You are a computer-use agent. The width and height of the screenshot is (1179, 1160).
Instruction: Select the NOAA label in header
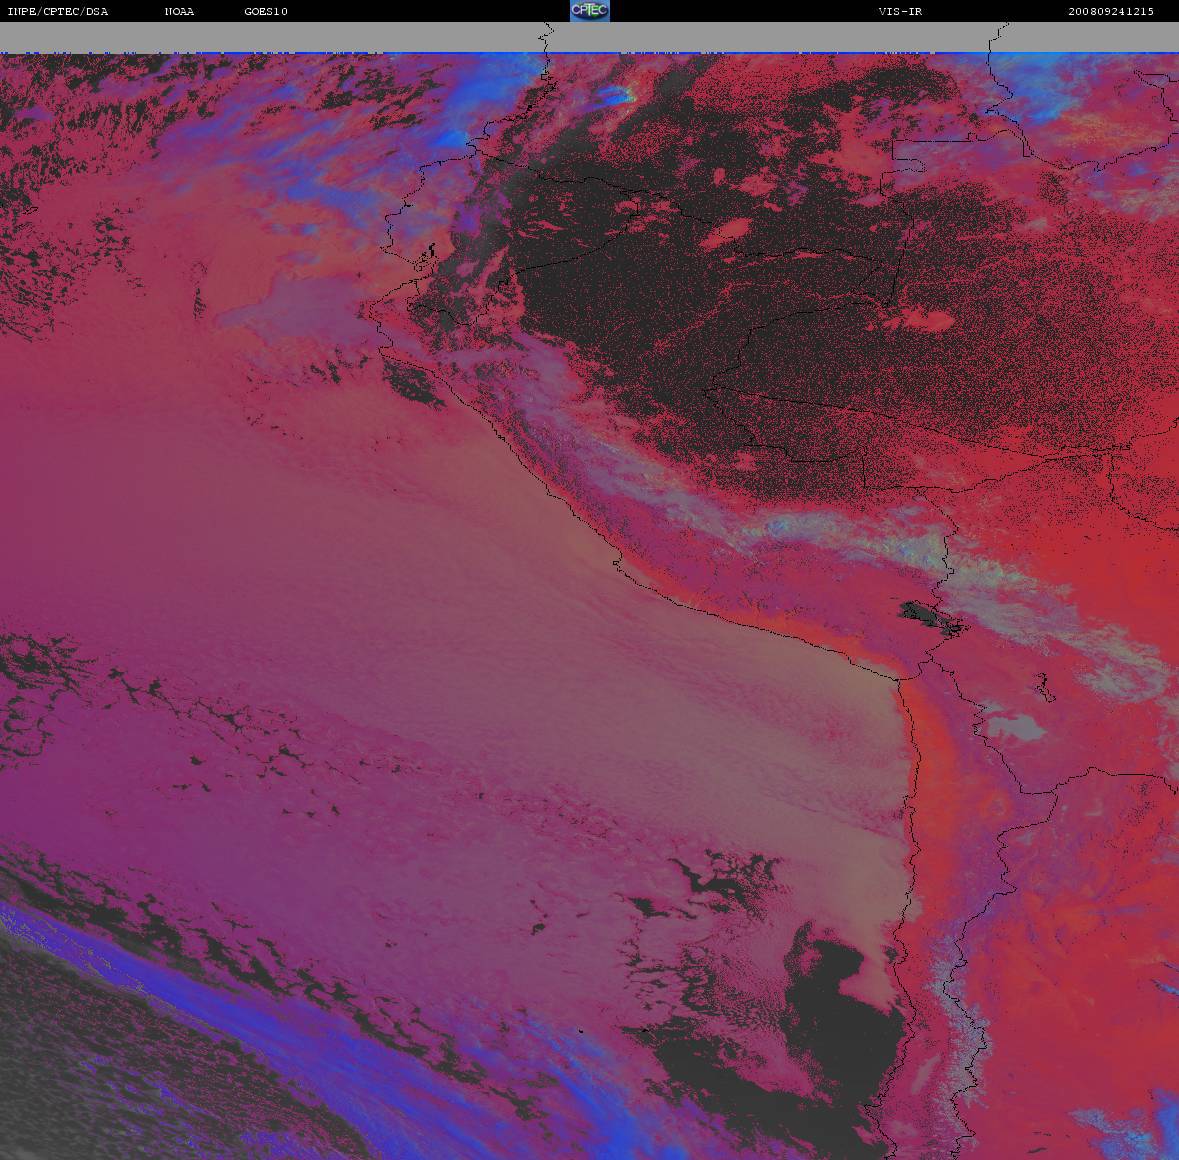pyautogui.click(x=179, y=11)
